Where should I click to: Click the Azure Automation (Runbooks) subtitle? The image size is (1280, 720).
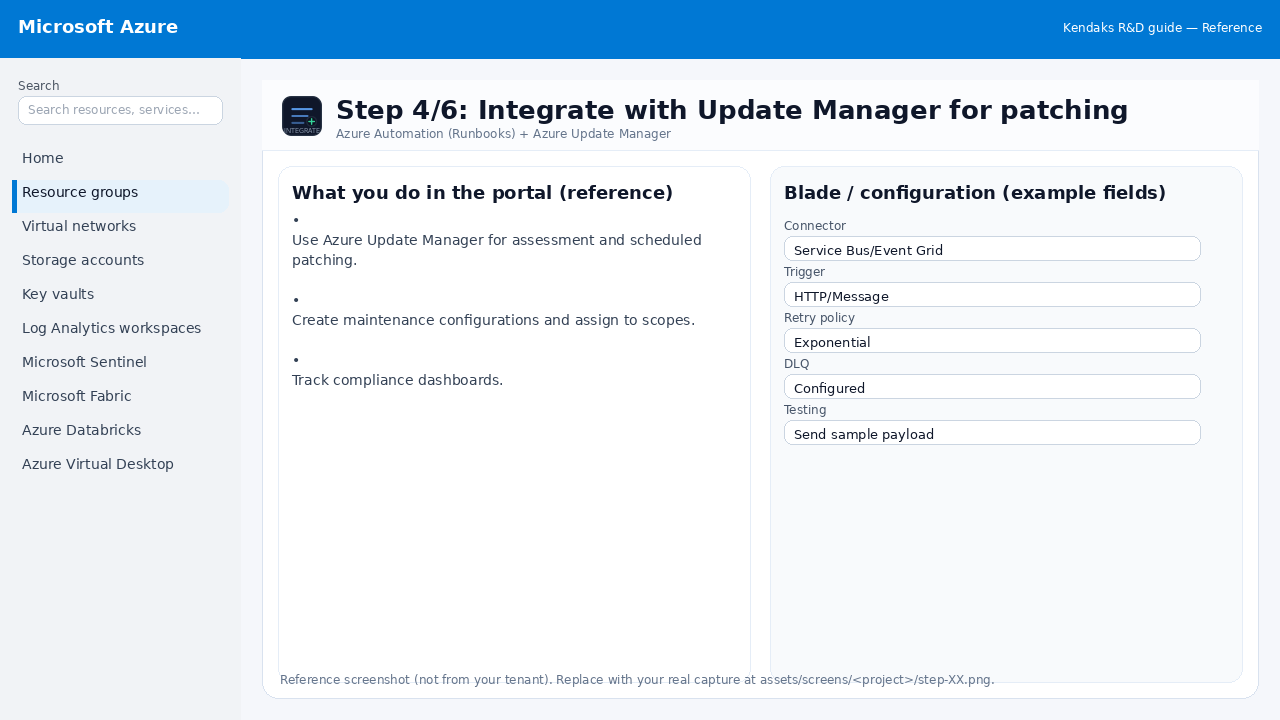503,134
